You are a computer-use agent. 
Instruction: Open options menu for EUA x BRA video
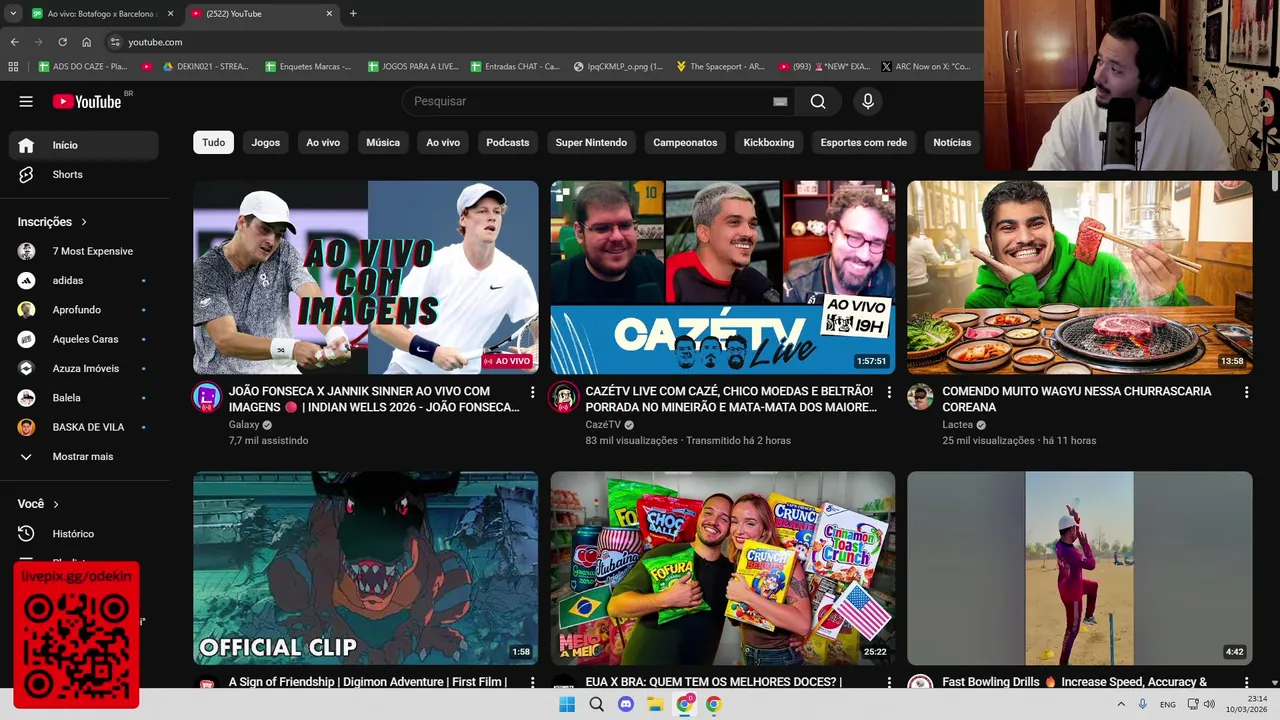[889, 682]
